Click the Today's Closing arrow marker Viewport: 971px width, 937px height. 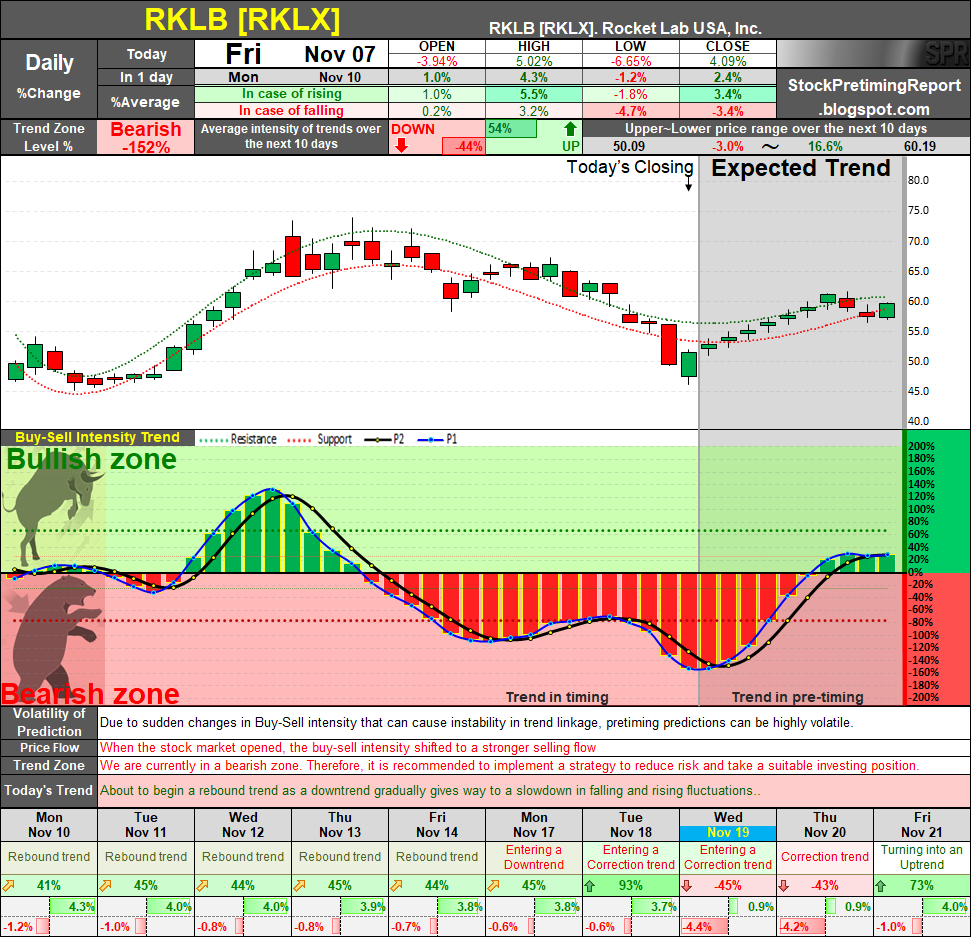[x=688, y=184]
